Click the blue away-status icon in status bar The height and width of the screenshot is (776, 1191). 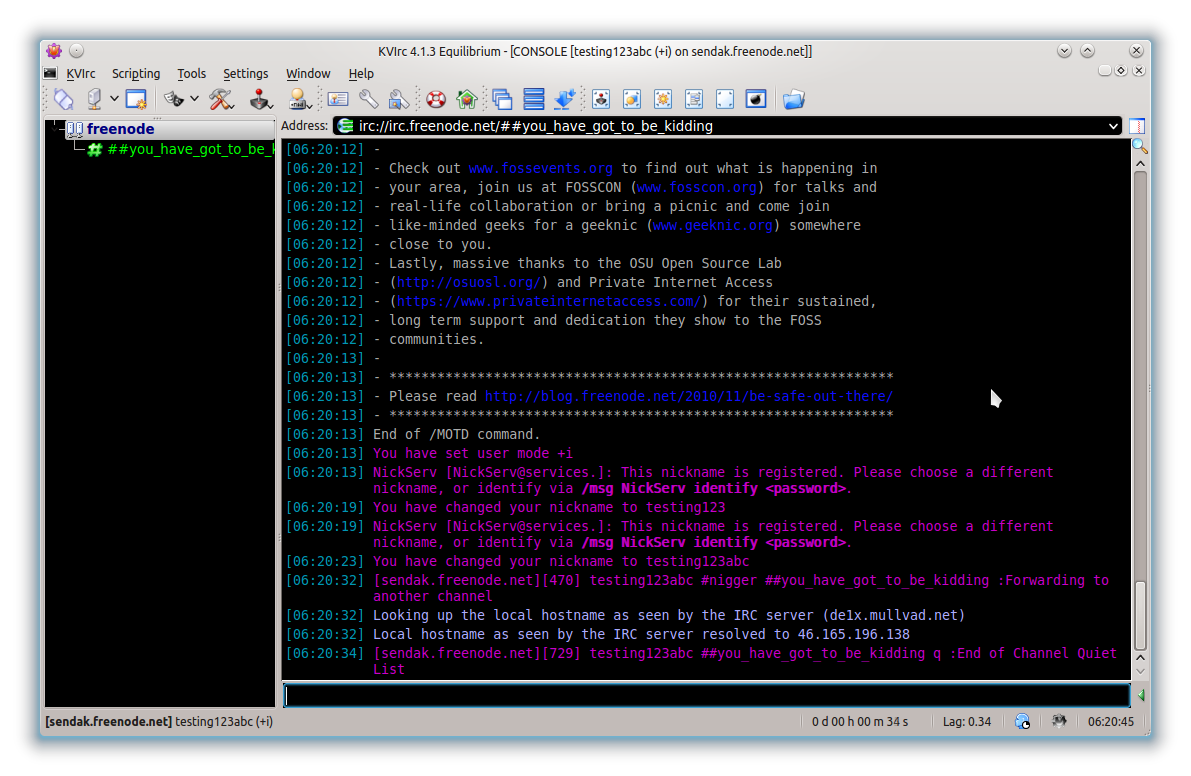click(x=1022, y=721)
